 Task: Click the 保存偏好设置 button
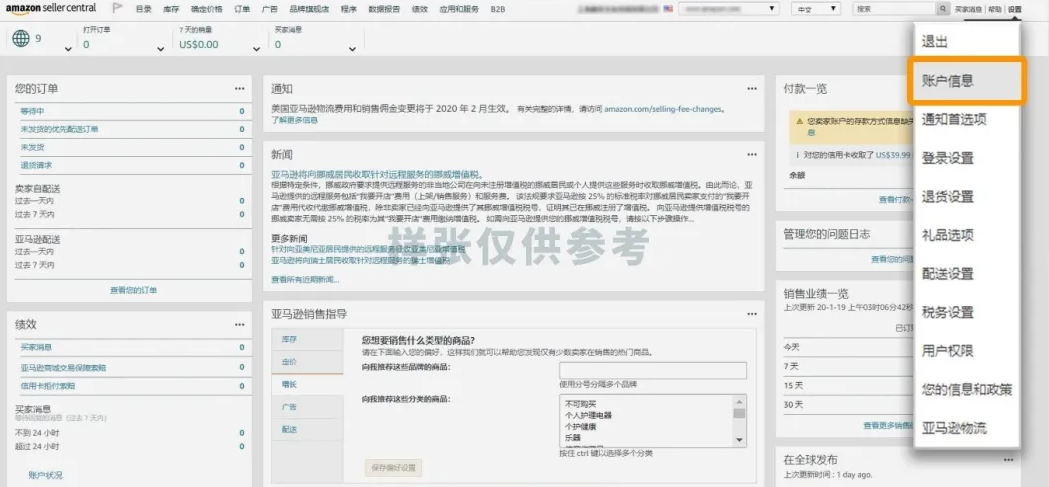coord(393,467)
